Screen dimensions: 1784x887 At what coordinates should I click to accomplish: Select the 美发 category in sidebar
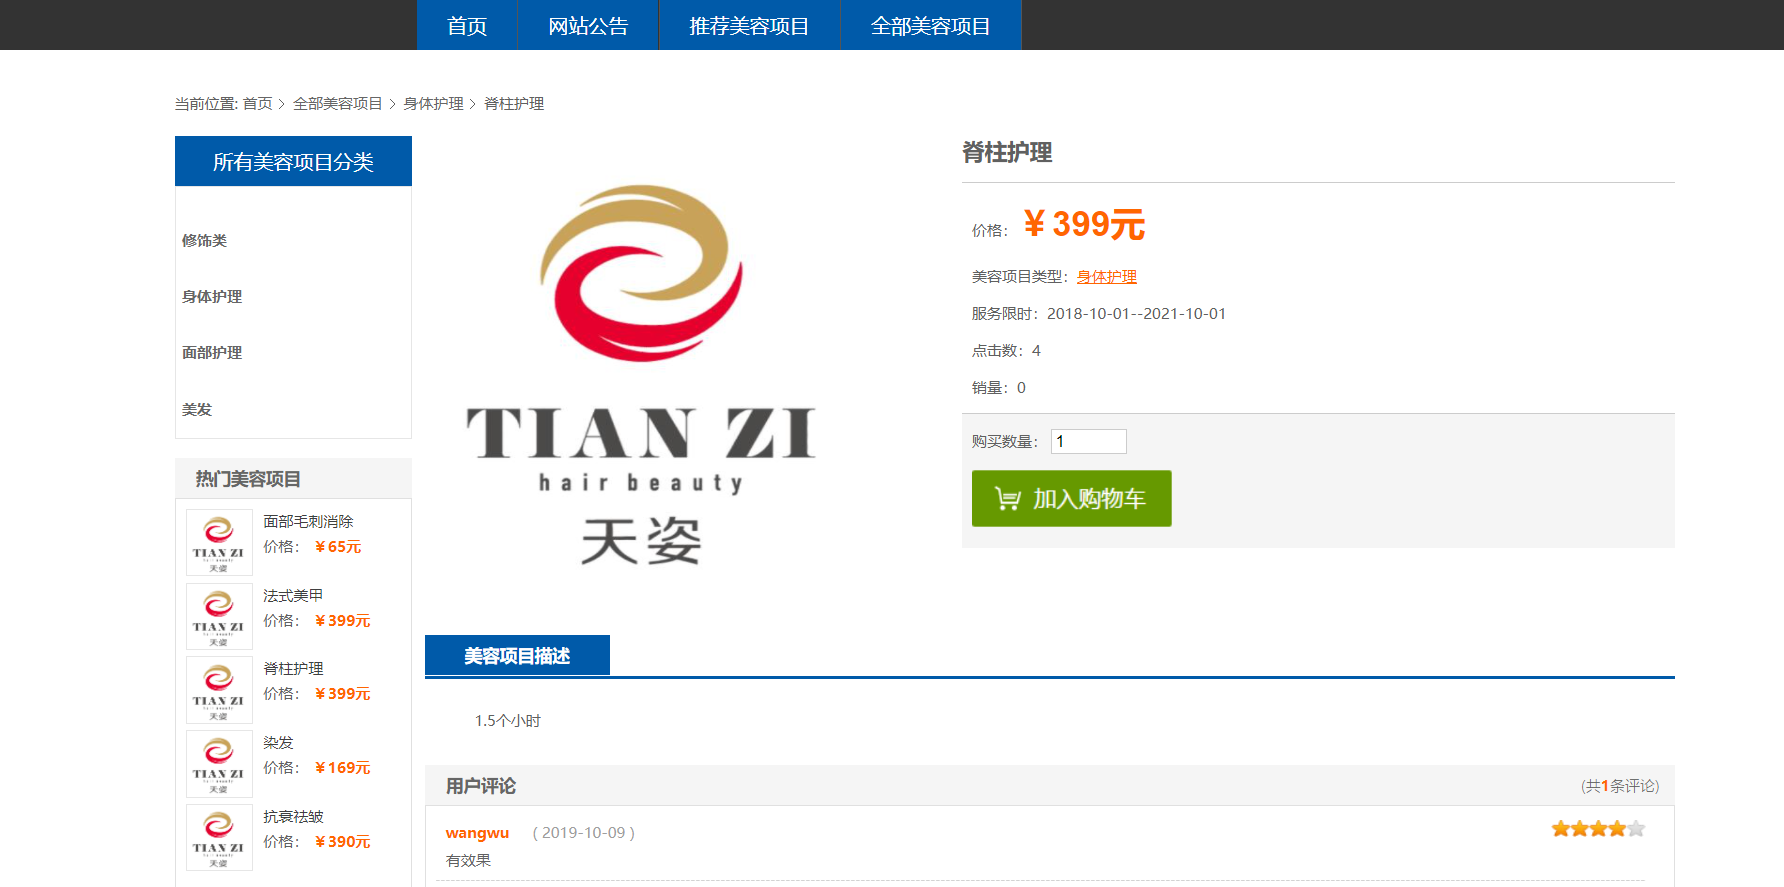coord(197,409)
